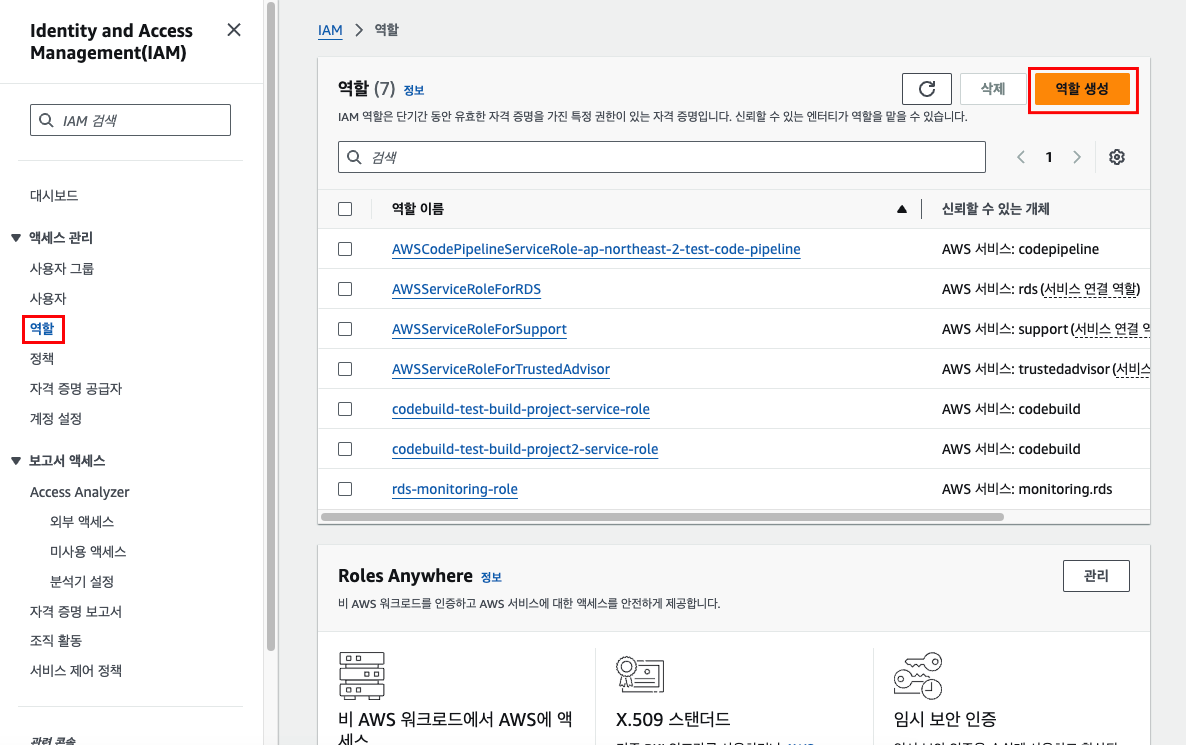
Task: Open AWSServiceRoleForTrustedAdvisor role
Action: [501, 369]
